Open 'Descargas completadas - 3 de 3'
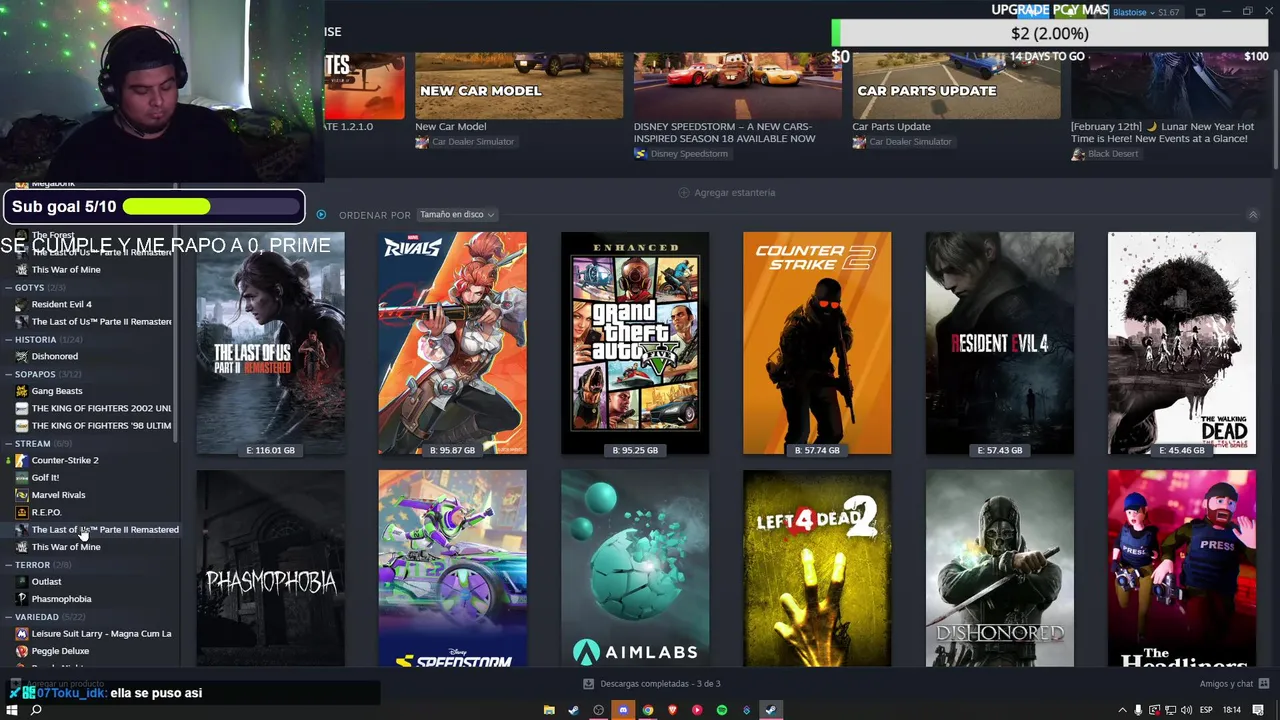Image resolution: width=1280 pixels, height=720 pixels. [660, 684]
